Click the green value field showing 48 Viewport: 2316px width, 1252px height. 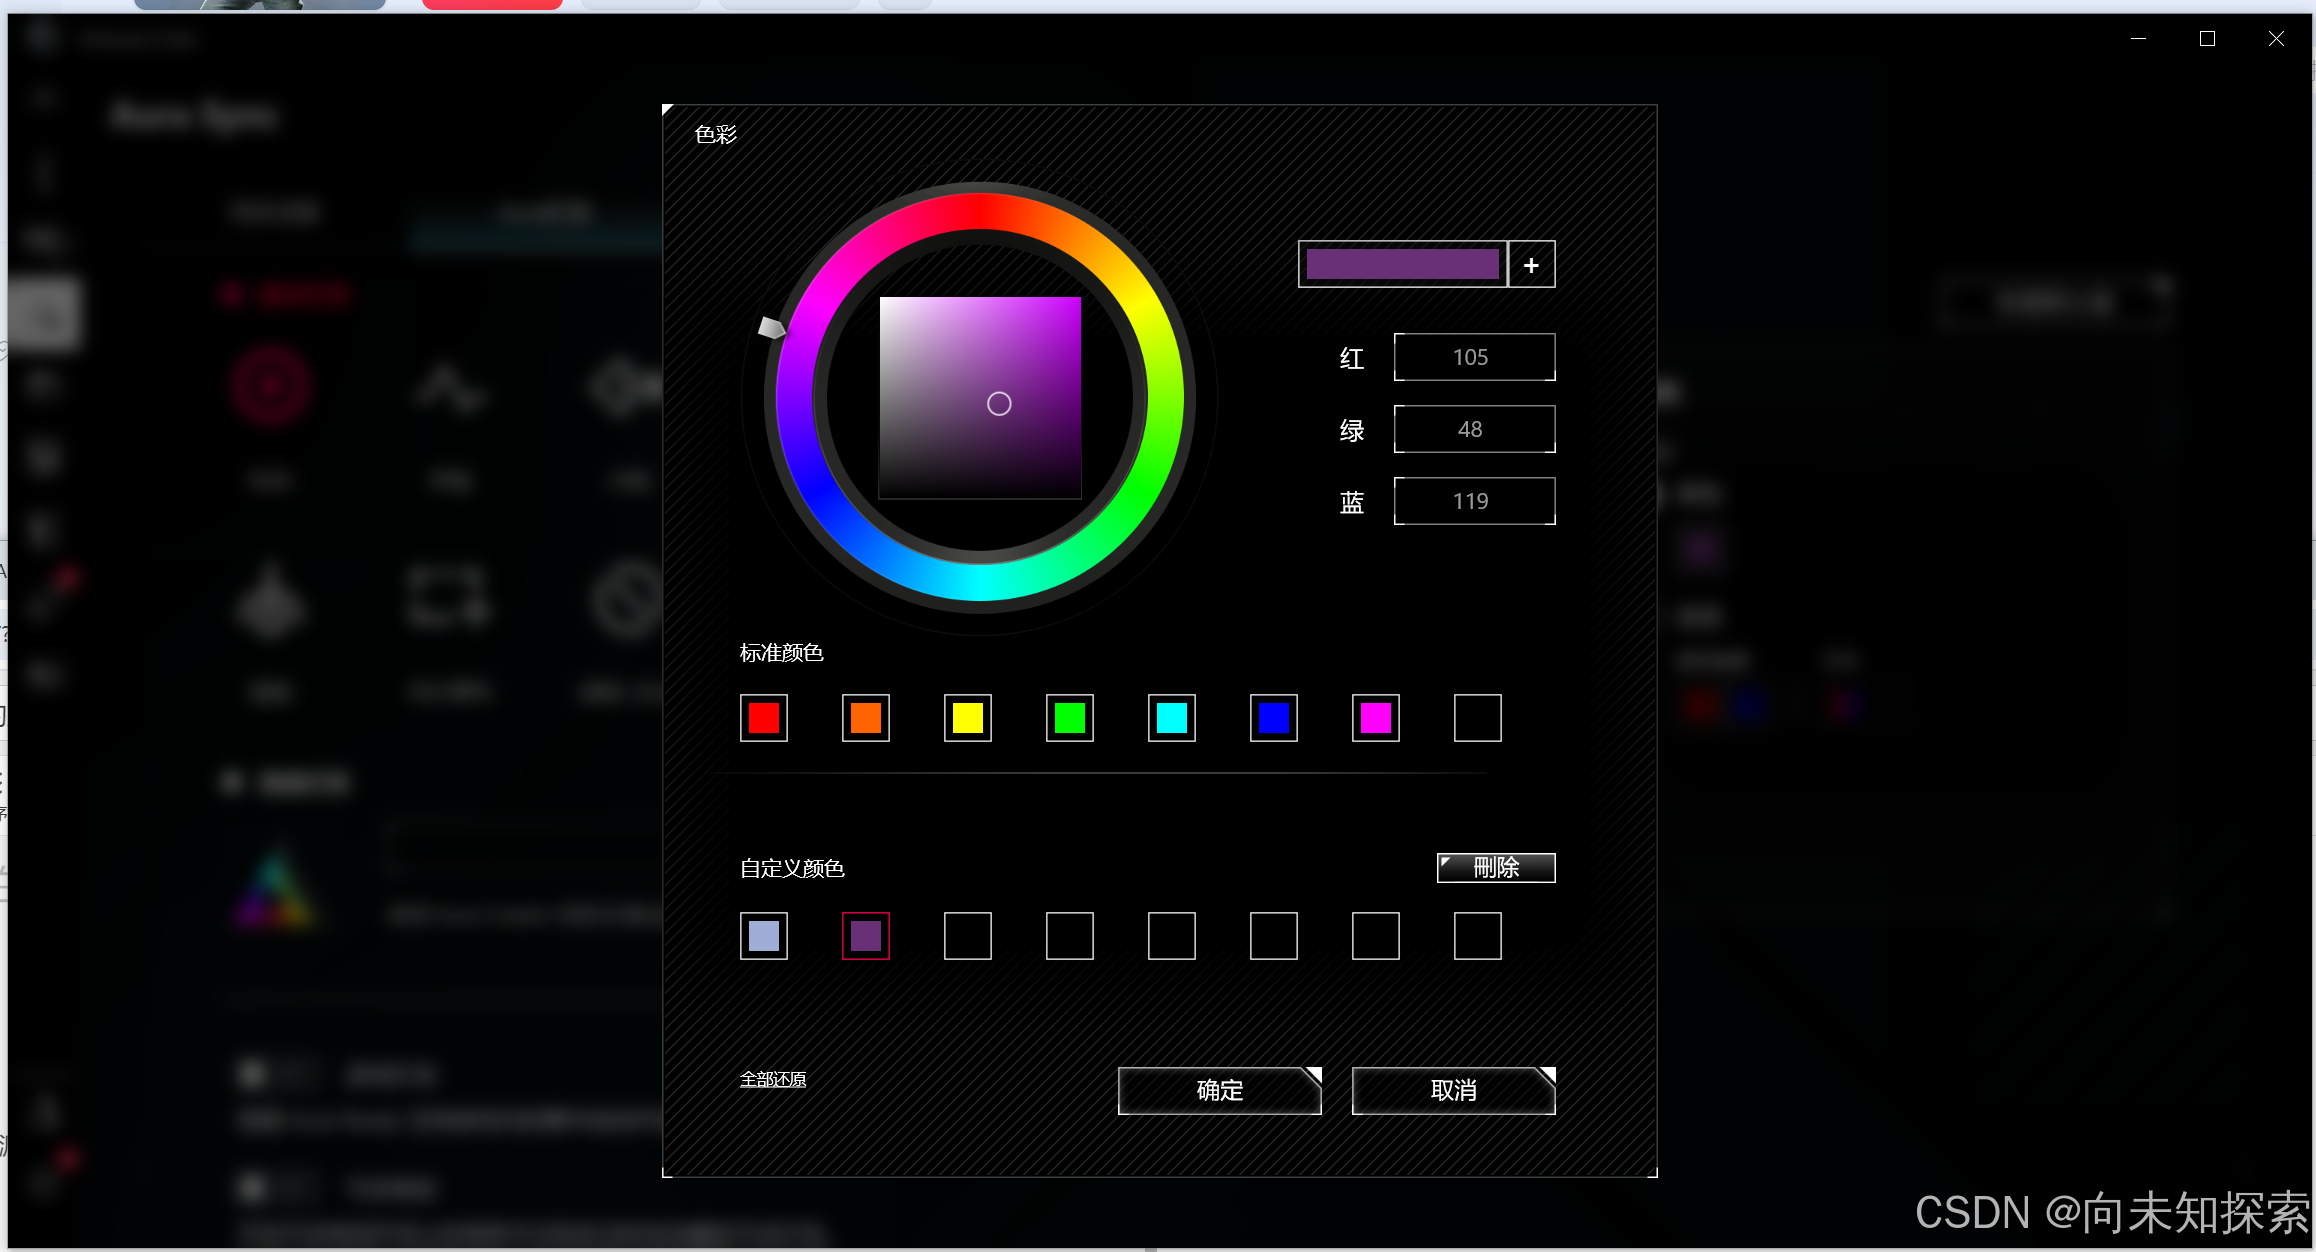point(1474,429)
